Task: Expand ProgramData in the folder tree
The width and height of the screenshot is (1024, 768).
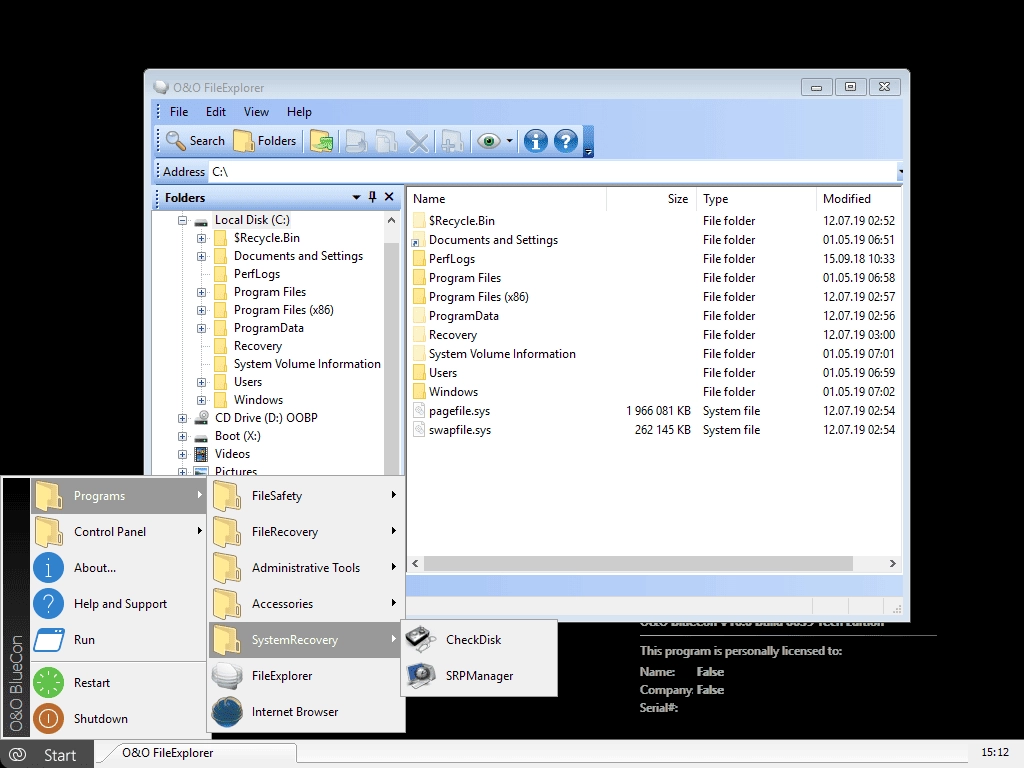Action: pyautogui.click(x=201, y=328)
